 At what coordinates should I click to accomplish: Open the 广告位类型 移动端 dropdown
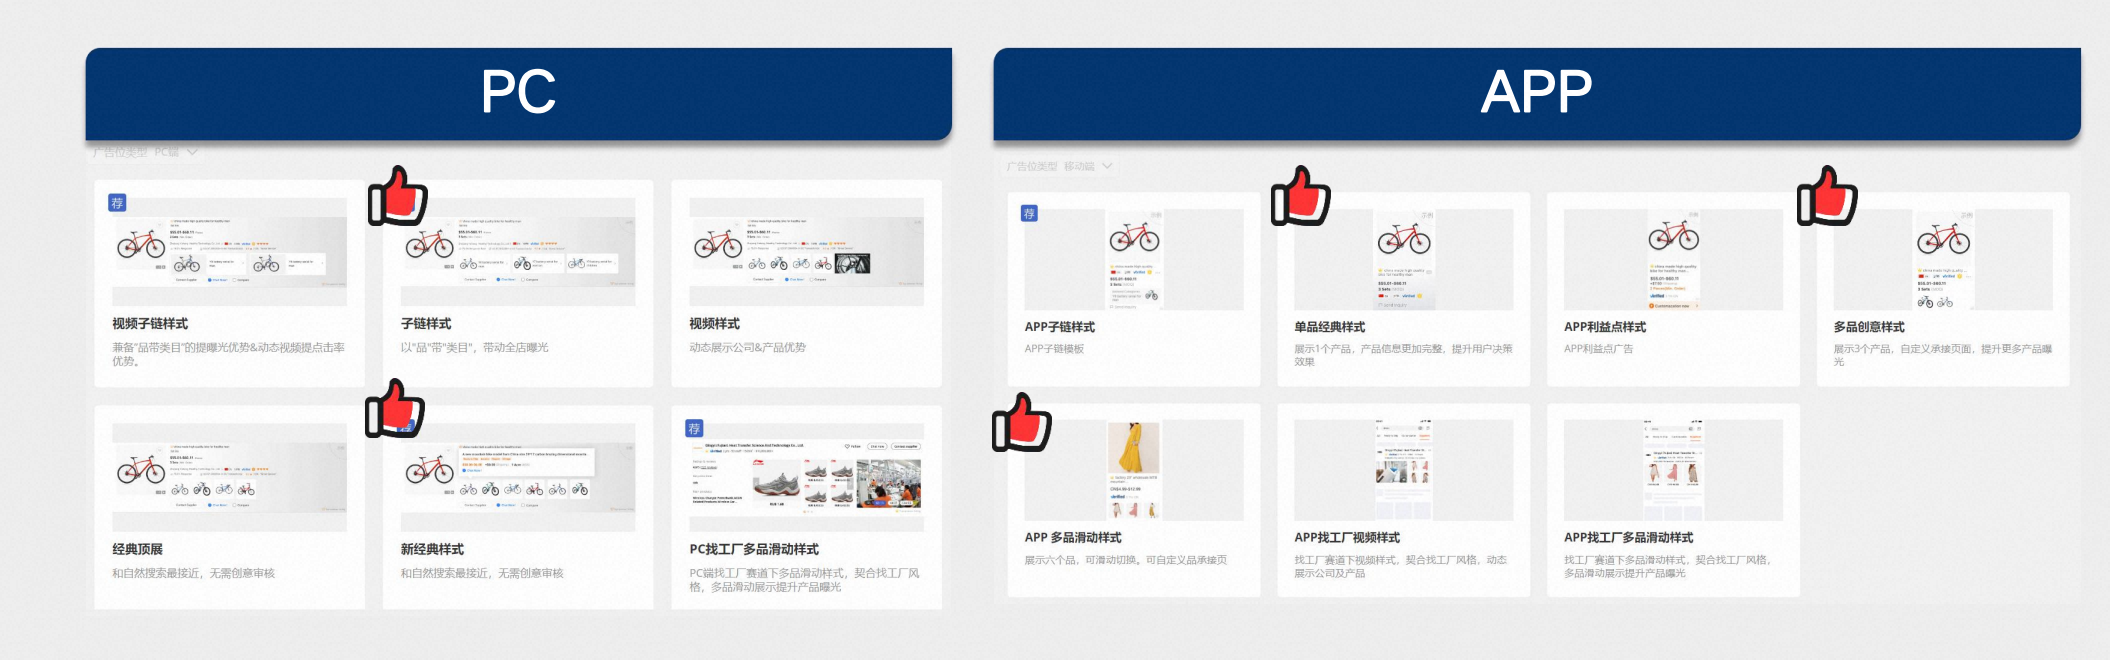pyautogui.click(x=1059, y=166)
